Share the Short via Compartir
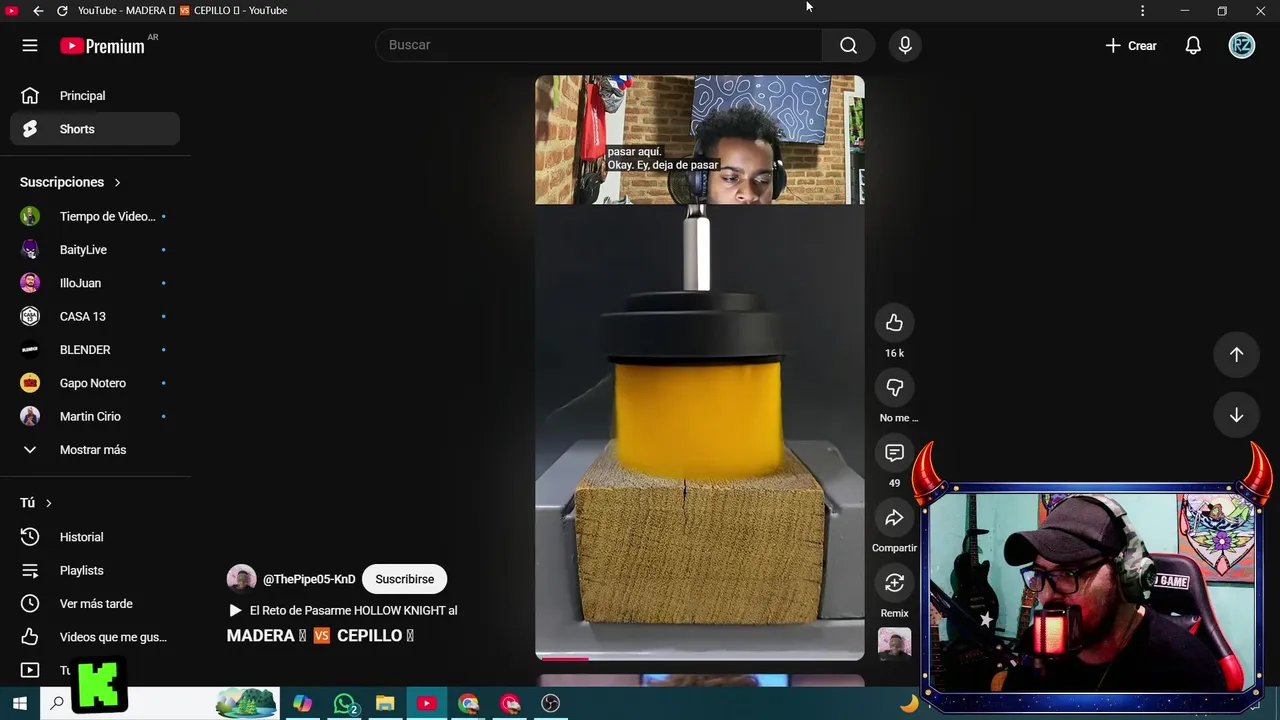Viewport: 1280px width, 720px height. pos(894,518)
